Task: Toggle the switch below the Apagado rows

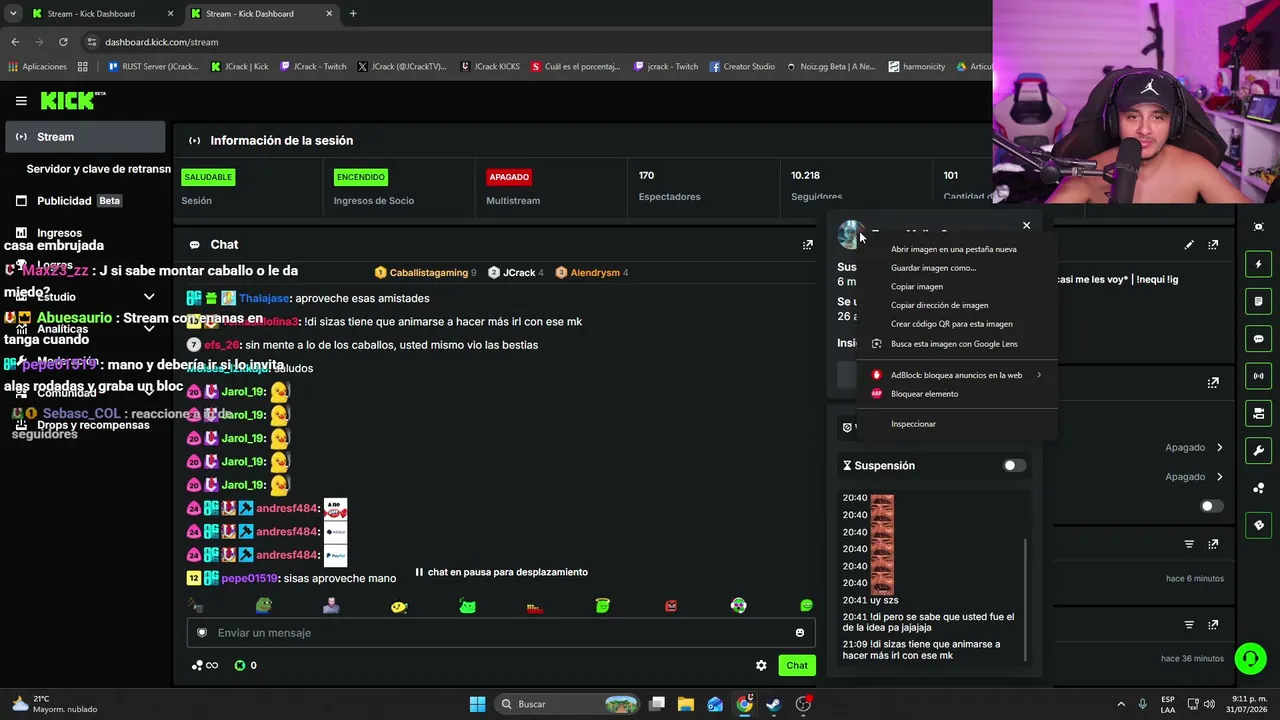Action: (x=1211, y=507)
